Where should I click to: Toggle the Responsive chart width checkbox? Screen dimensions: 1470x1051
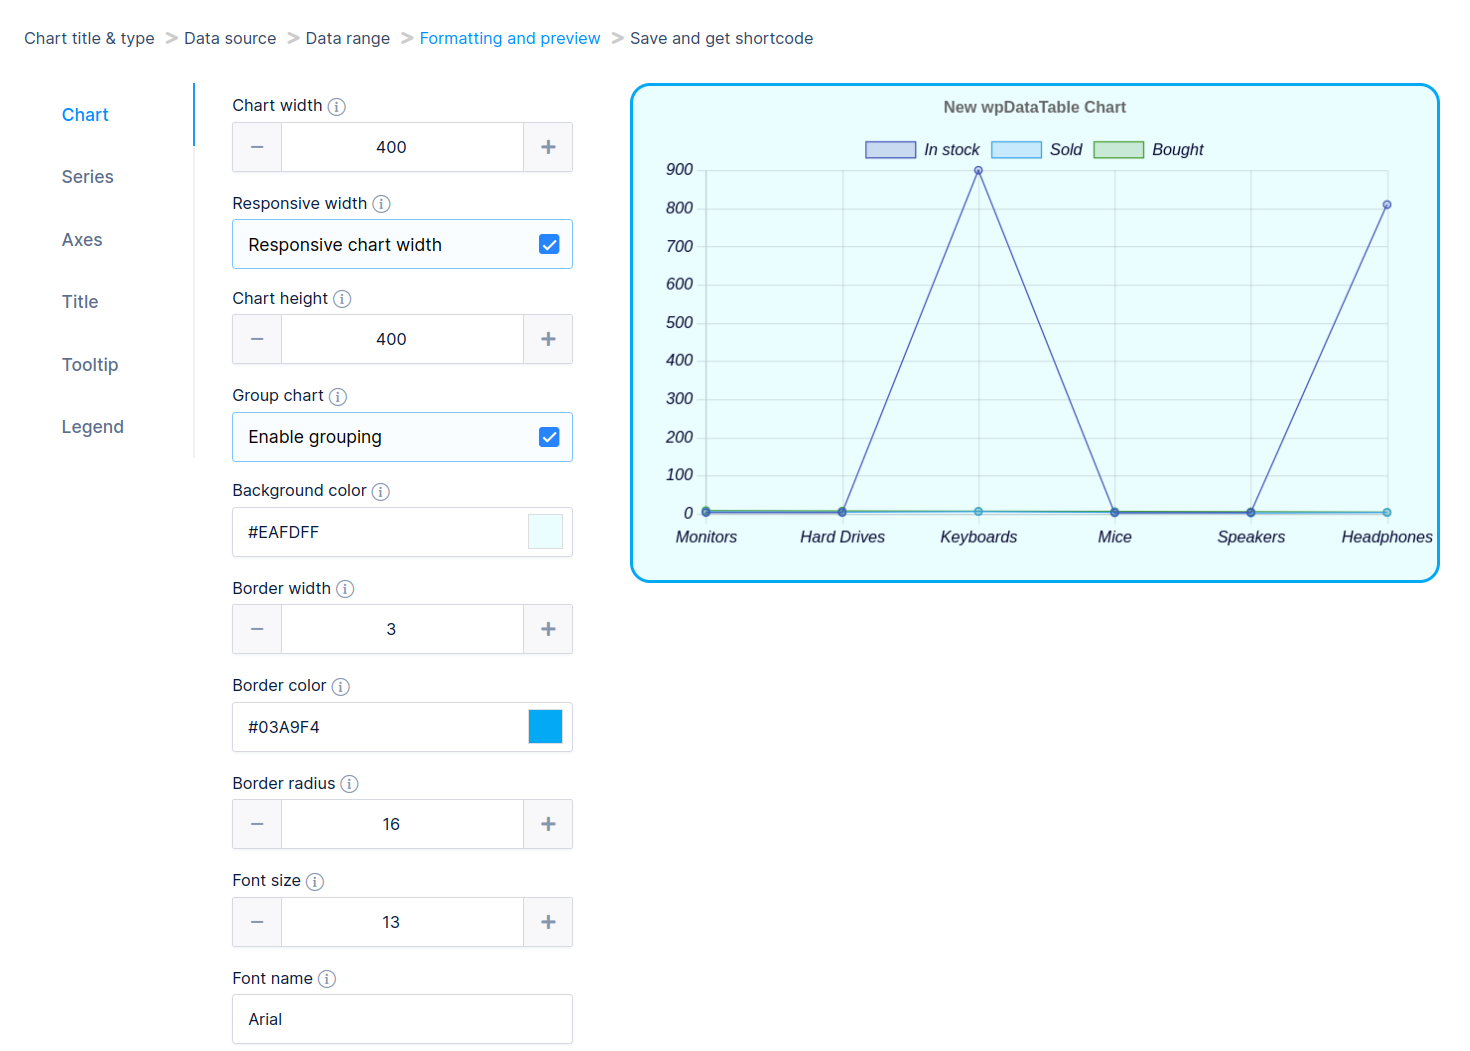coord(549,245)
